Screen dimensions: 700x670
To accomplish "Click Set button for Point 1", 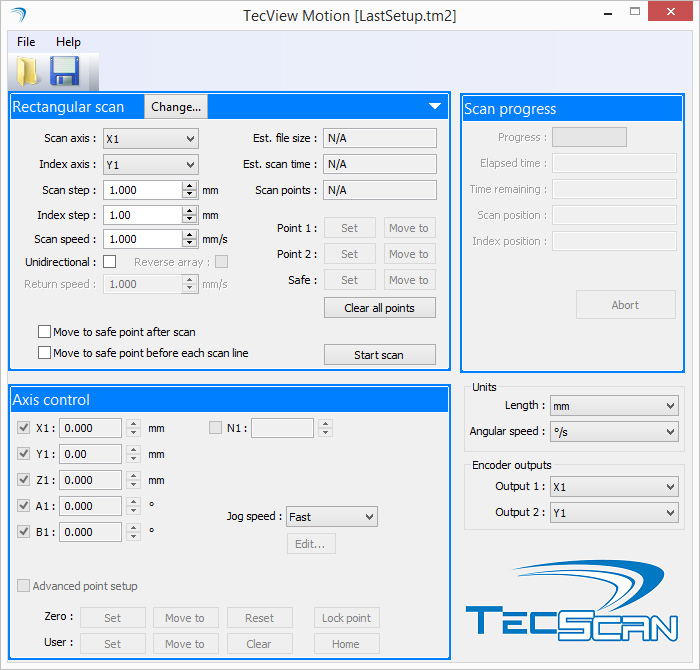I will (x=350, y=228).
